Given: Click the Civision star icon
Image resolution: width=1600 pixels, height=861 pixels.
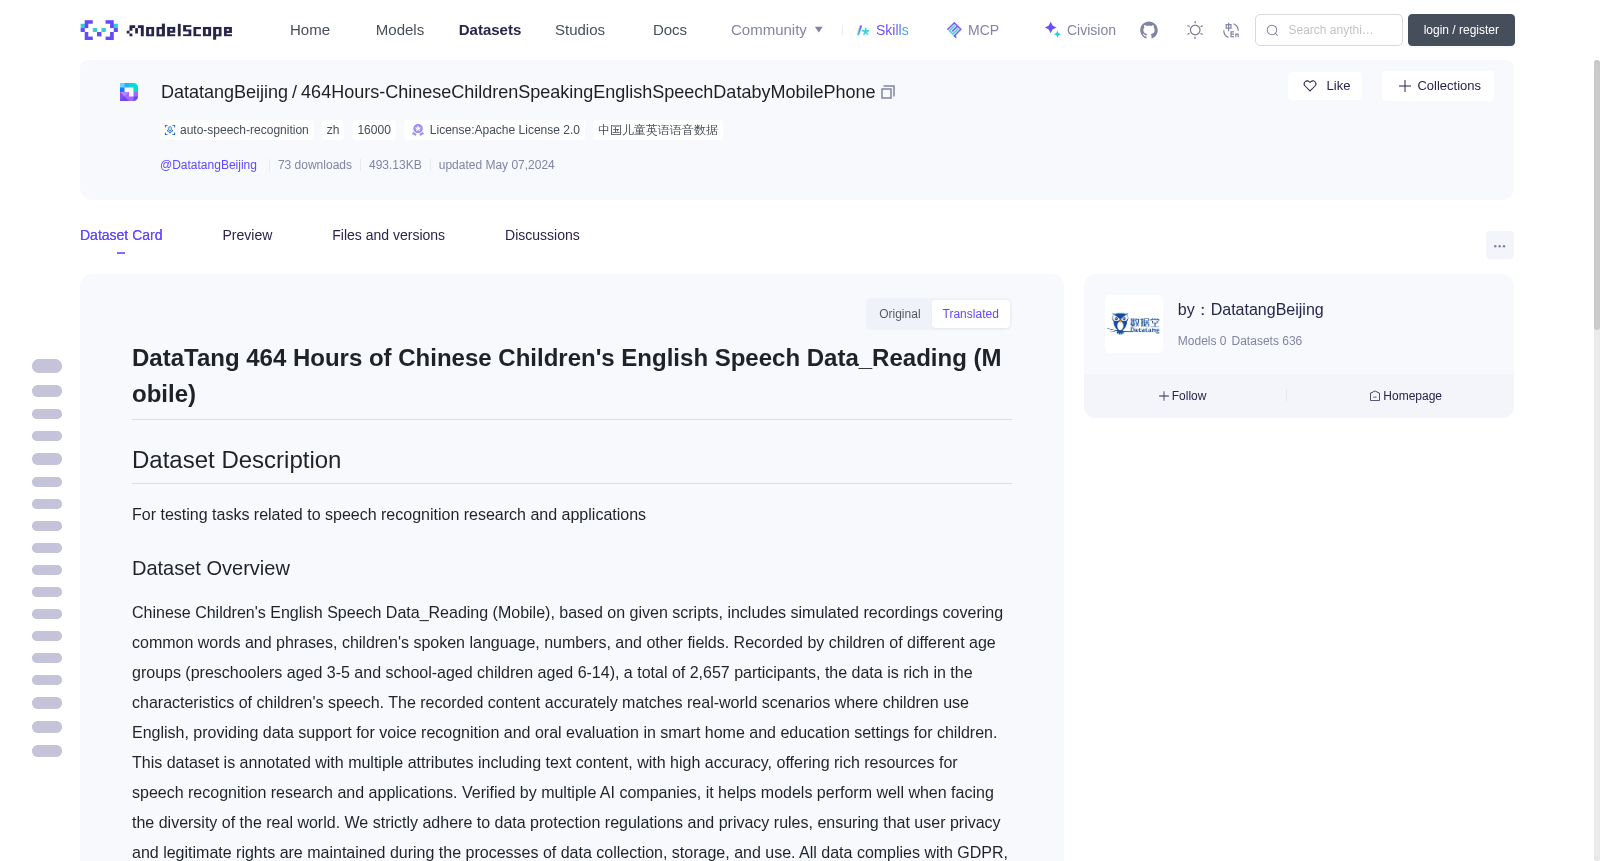Looking at the screenshot, I should click(x=1052, y=29).
